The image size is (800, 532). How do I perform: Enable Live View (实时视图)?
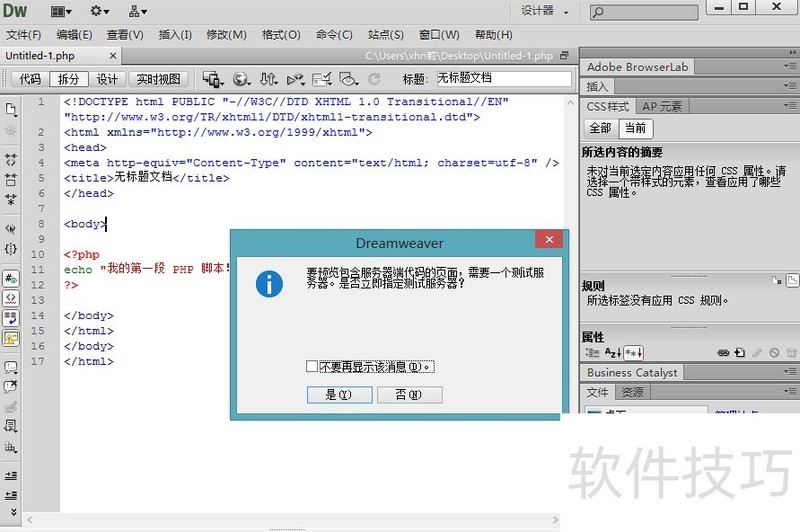click(x=158, y=79)
